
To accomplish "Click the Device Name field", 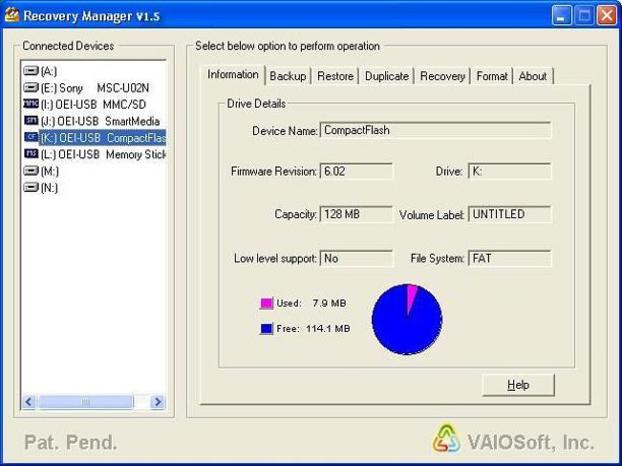I will (435, 130).
